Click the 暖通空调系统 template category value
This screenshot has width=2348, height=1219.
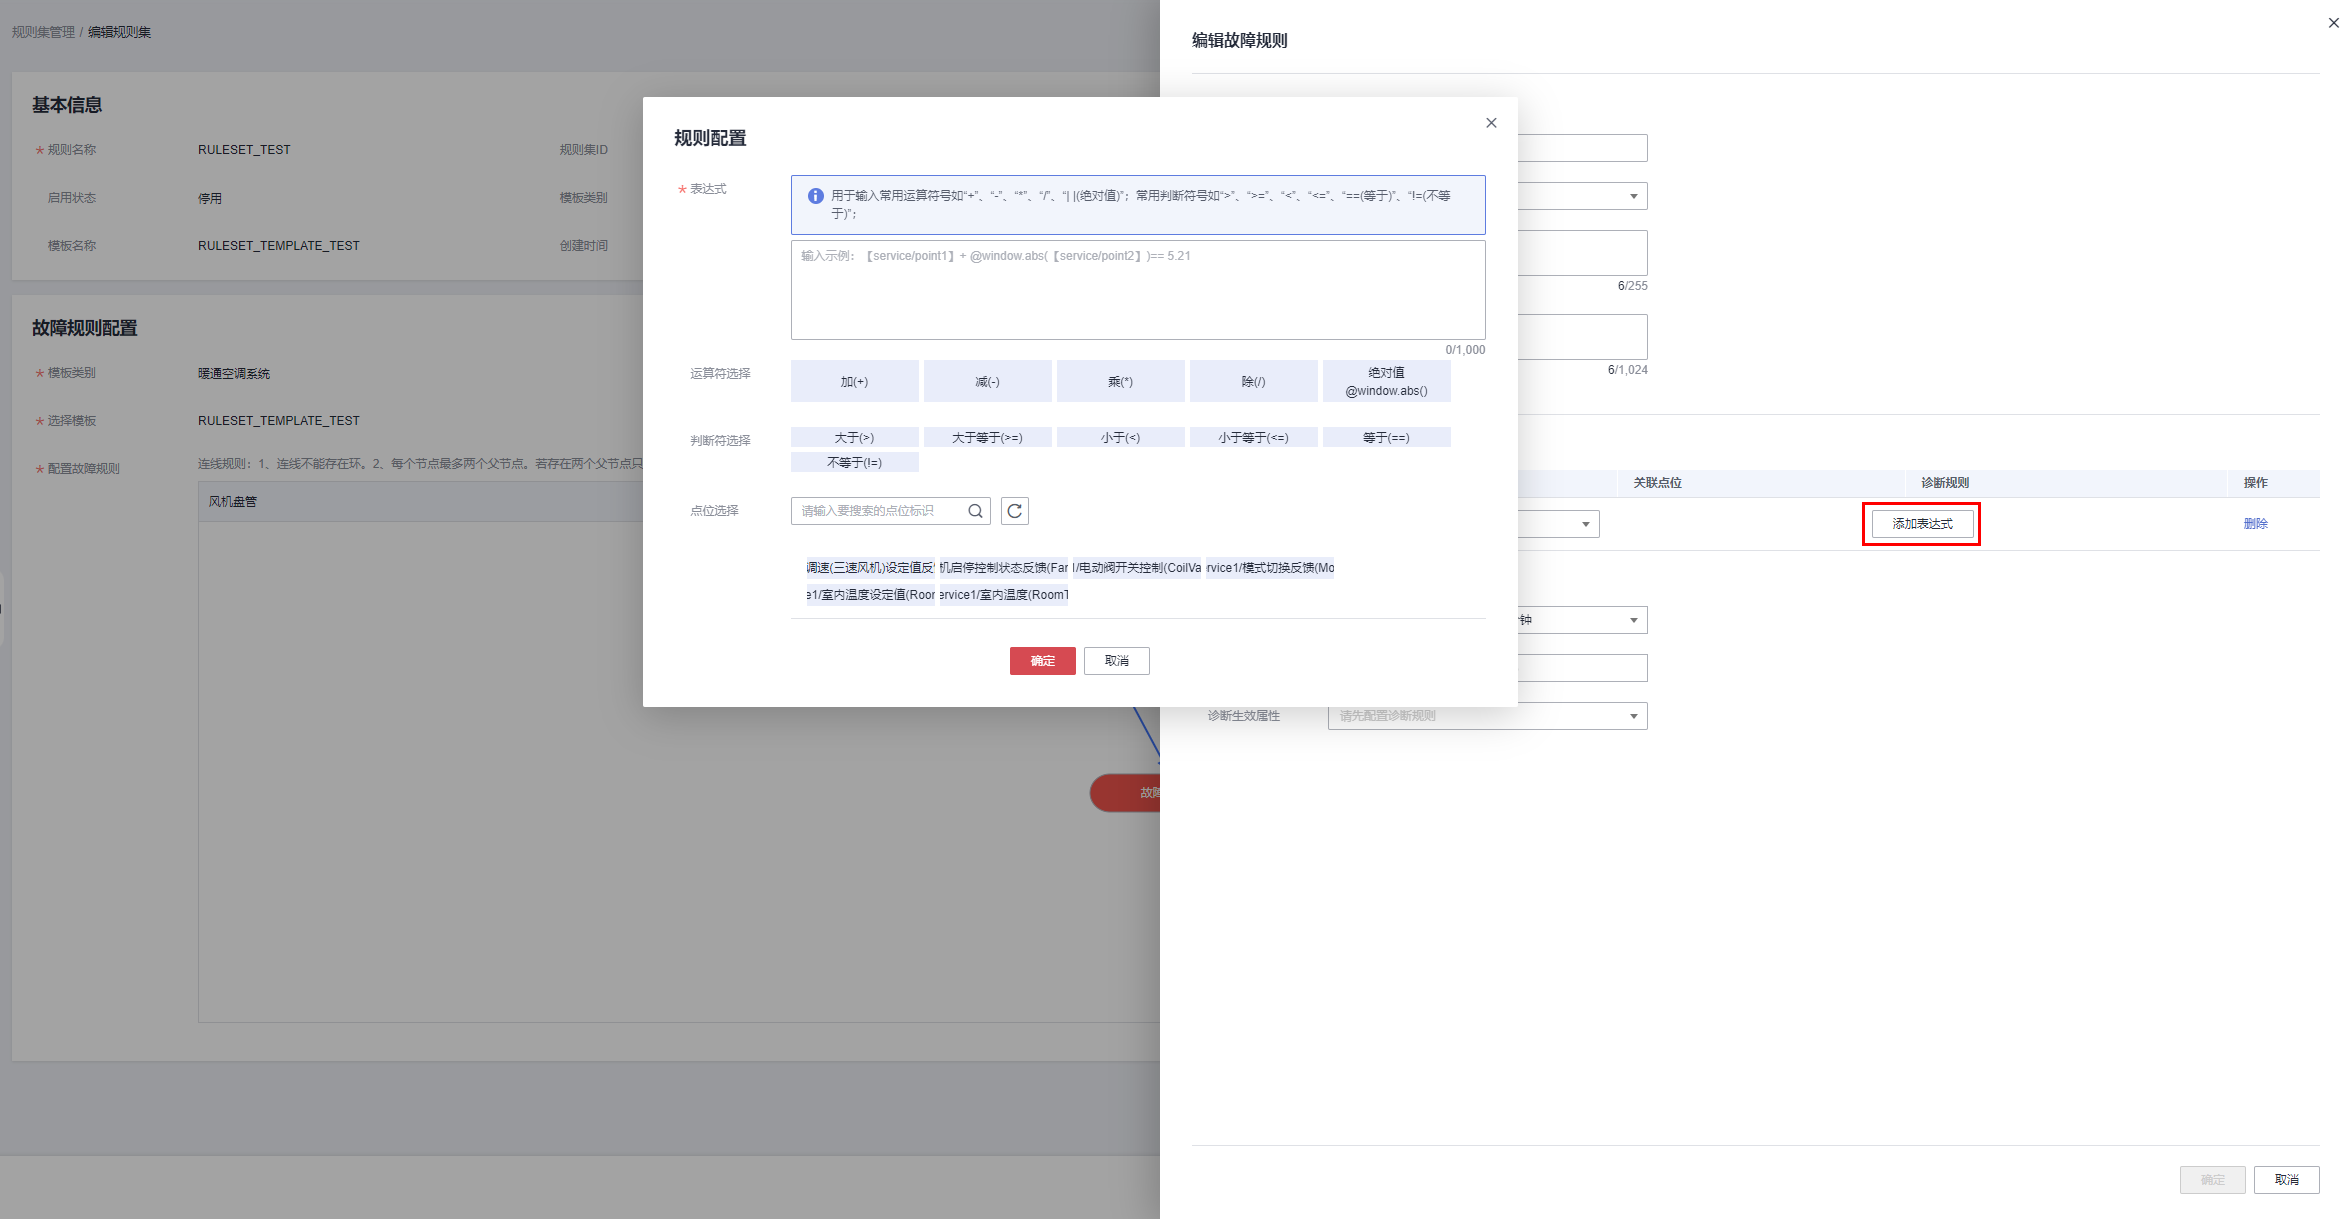234,374
